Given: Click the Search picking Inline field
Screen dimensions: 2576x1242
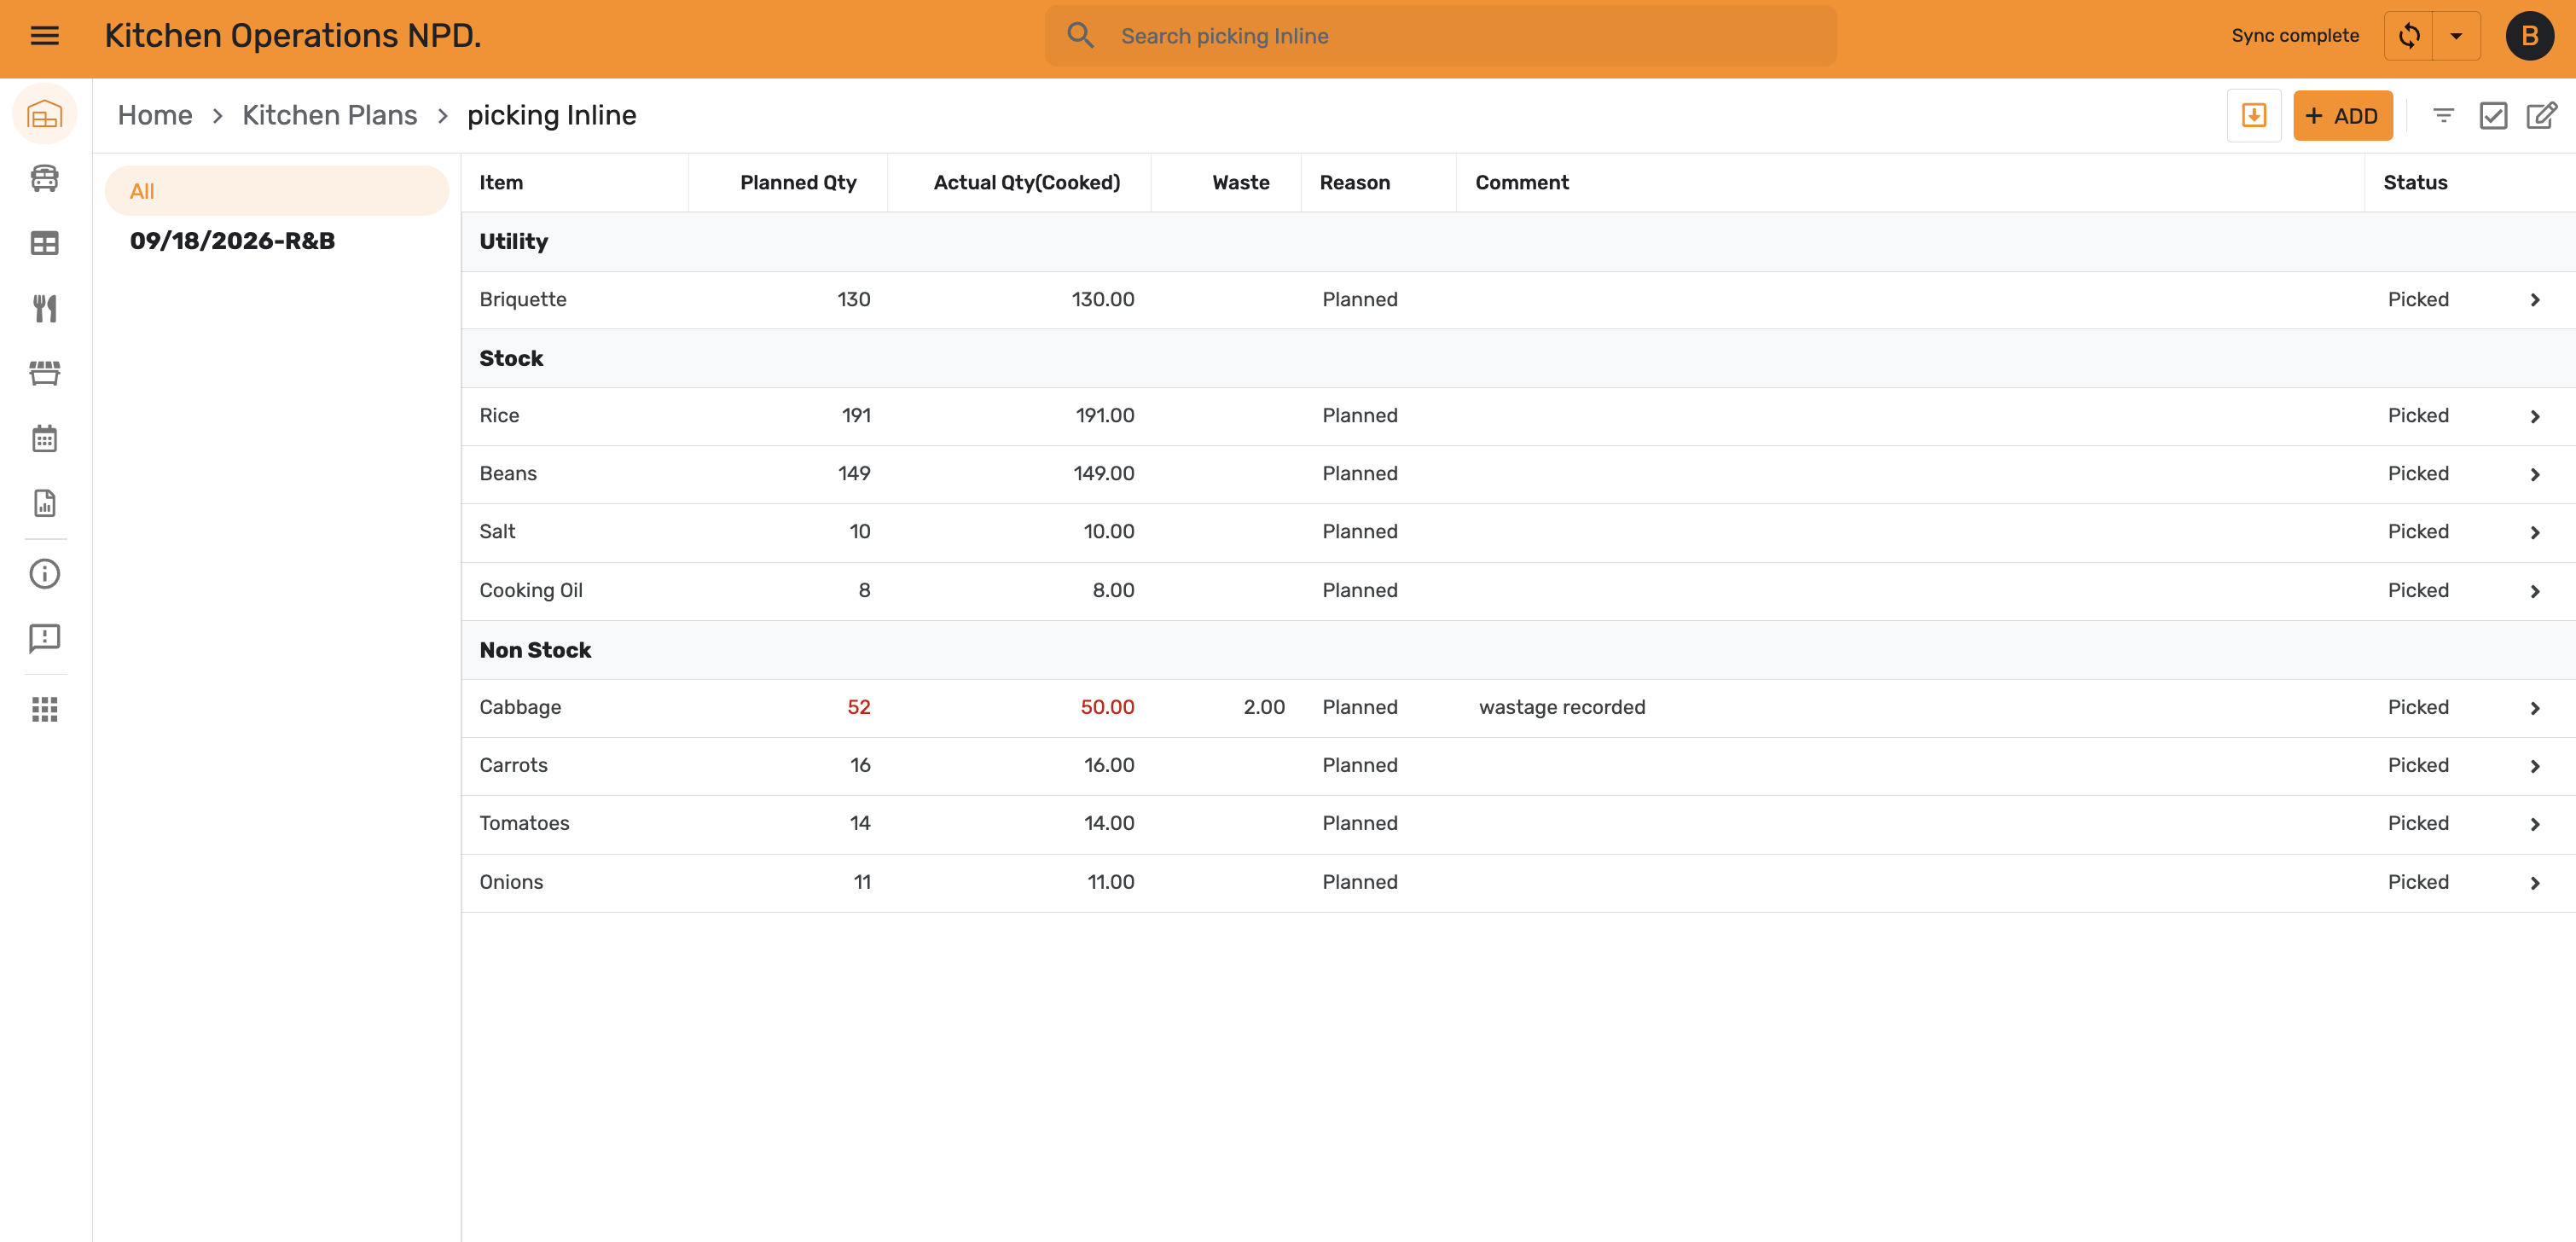Looking at the screenshot, I should click(x=1441, y=36).
